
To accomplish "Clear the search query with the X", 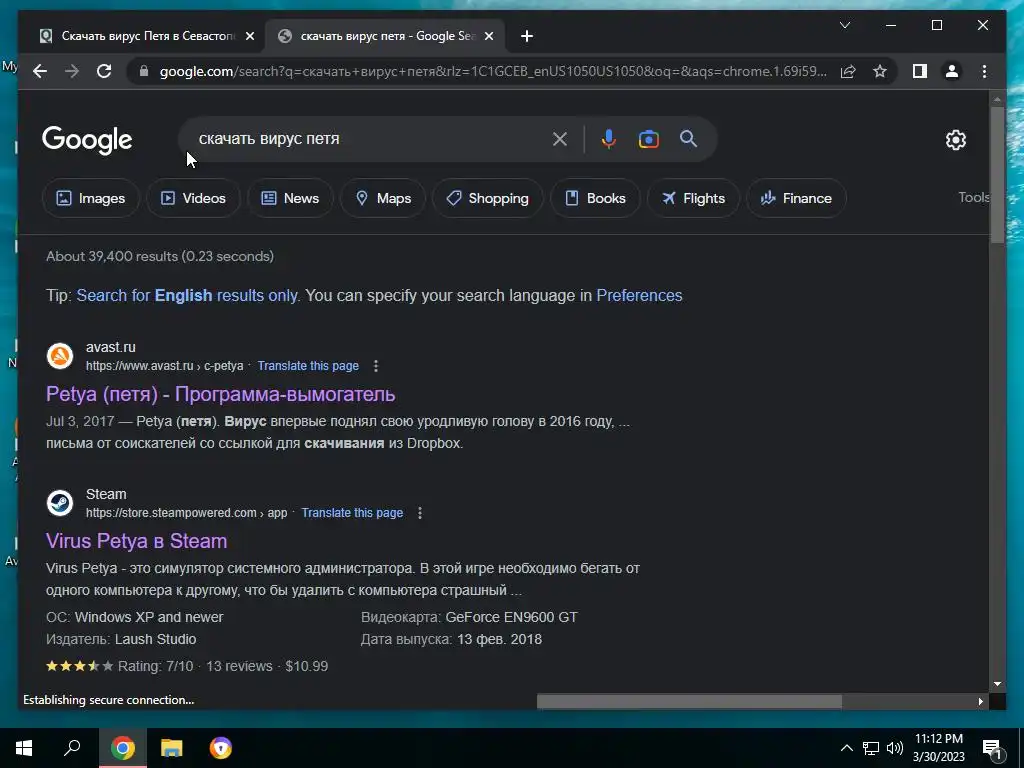I will tap(560, 139).
